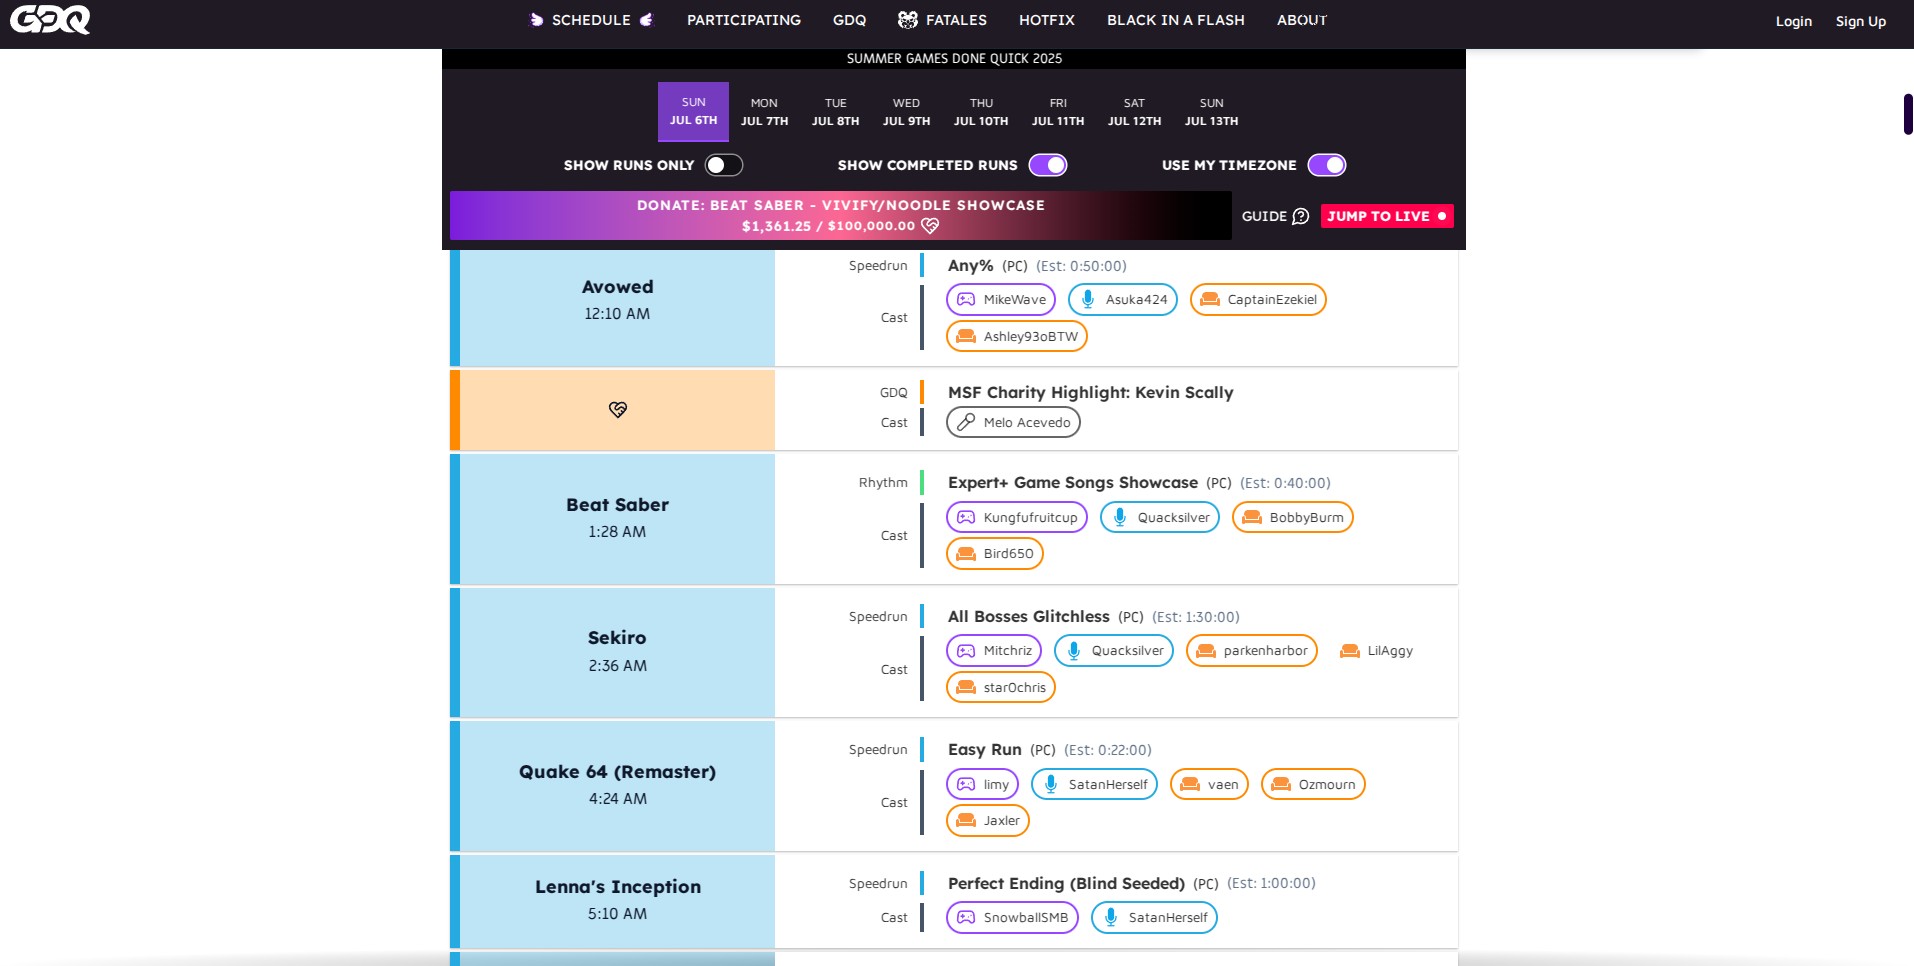Click Melo Acevedo's microphone icon

click(x=966, y=422)
